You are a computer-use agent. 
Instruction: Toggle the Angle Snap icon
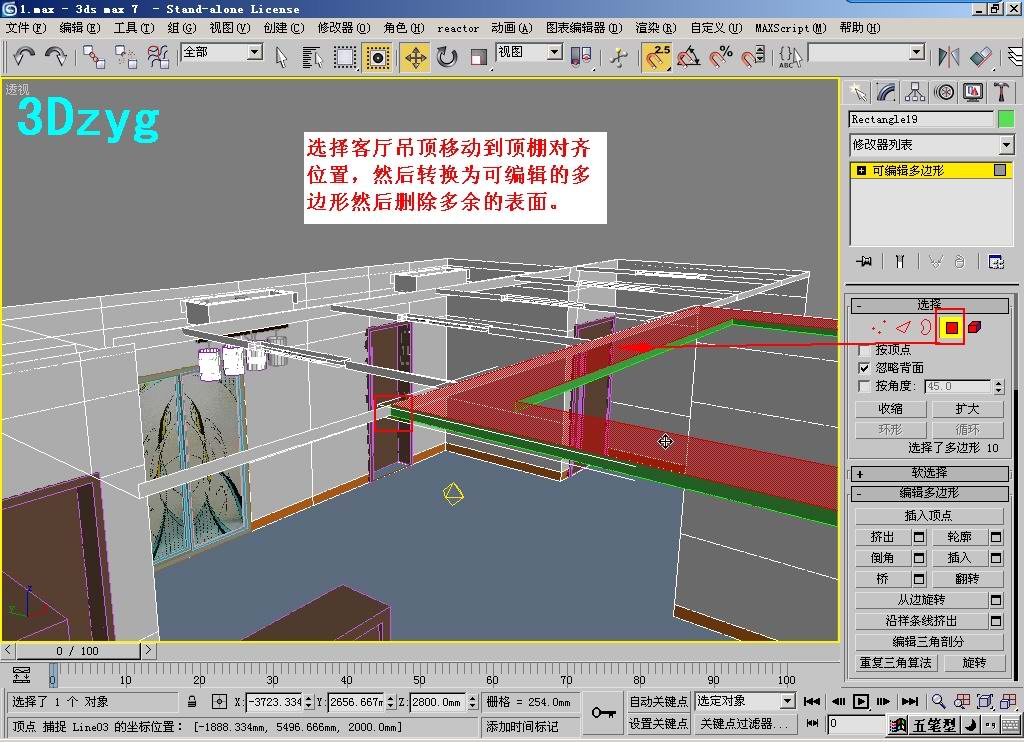tap(688, 57)
